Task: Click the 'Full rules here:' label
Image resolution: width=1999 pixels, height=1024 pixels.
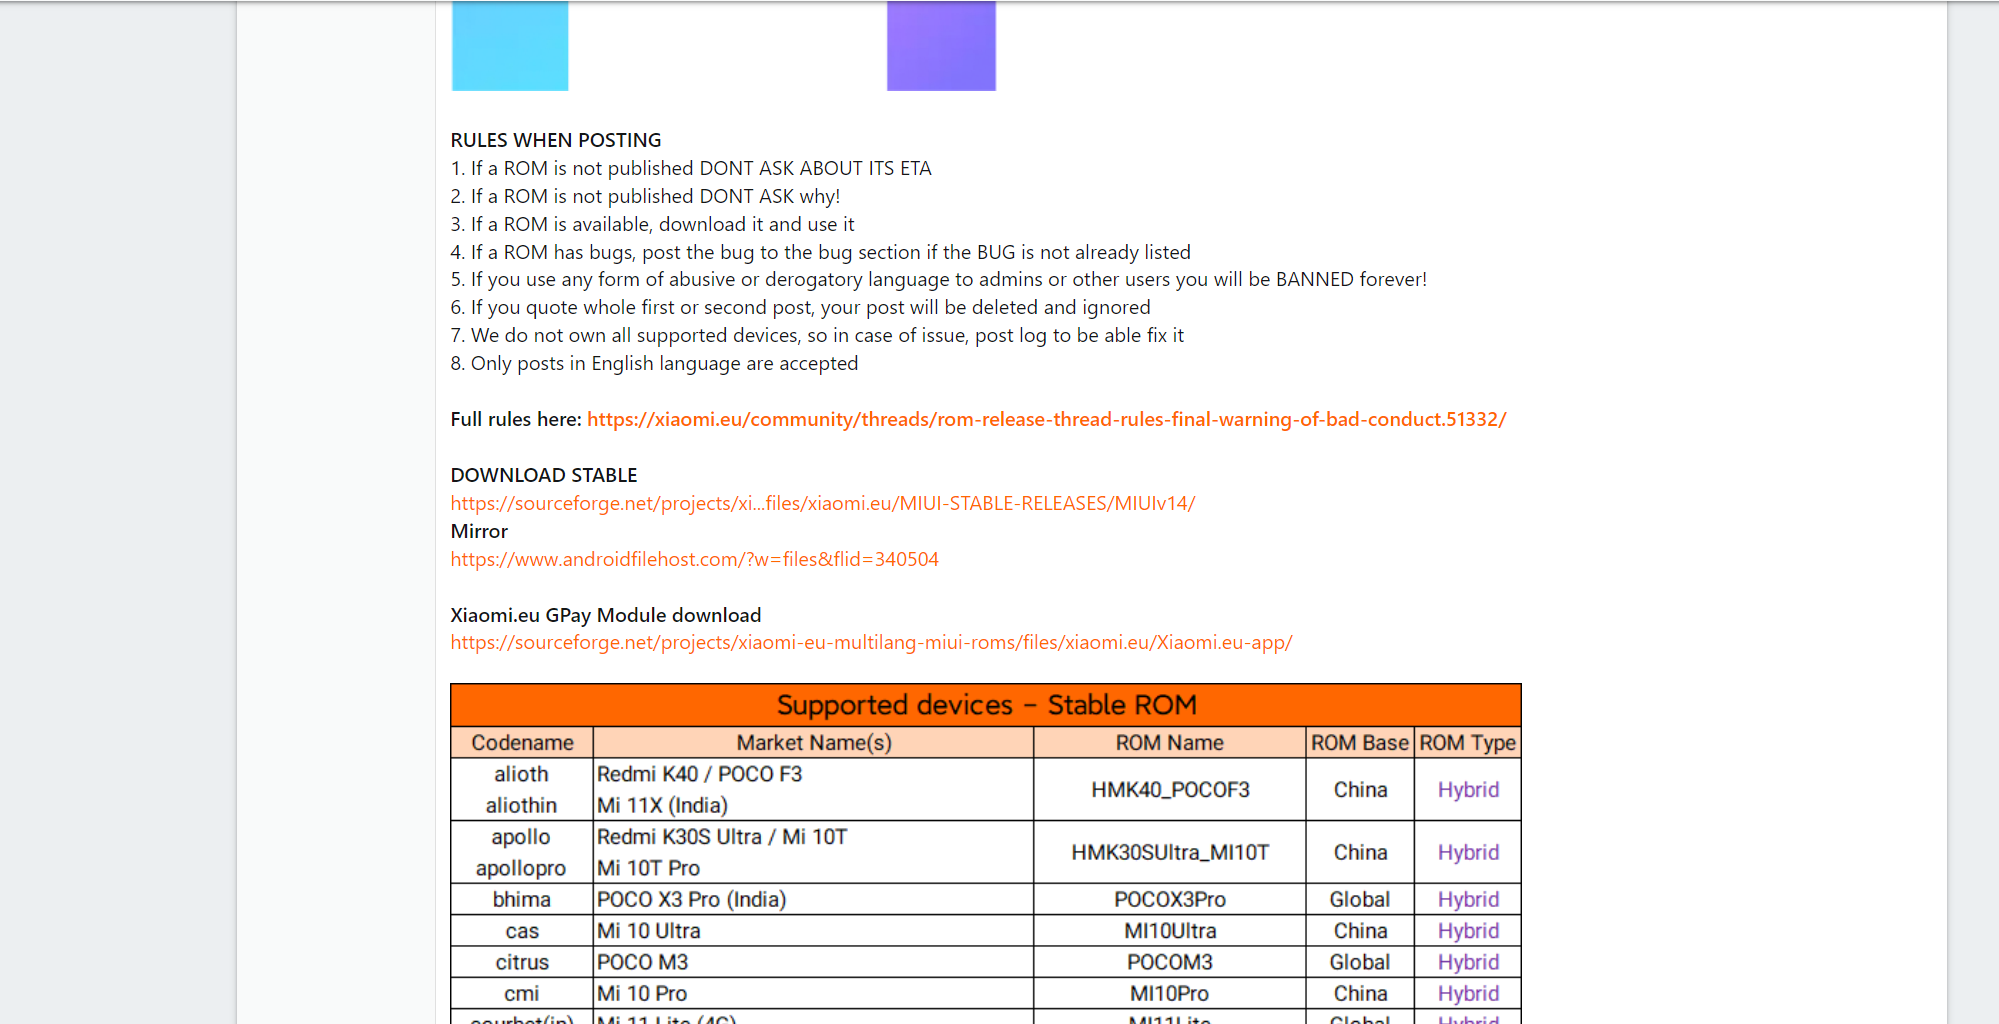Action: click(516, 419)
